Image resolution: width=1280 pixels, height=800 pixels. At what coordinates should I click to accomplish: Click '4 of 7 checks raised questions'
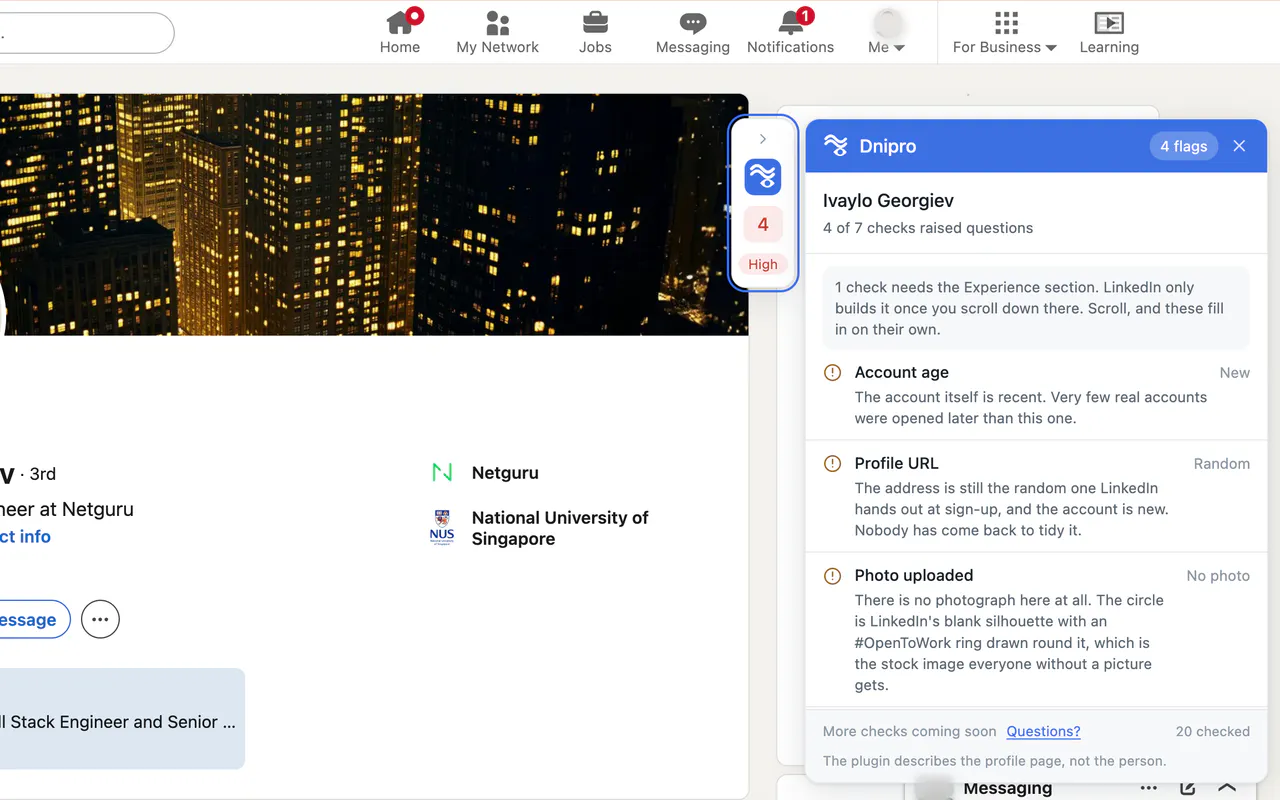pos(928,228)
